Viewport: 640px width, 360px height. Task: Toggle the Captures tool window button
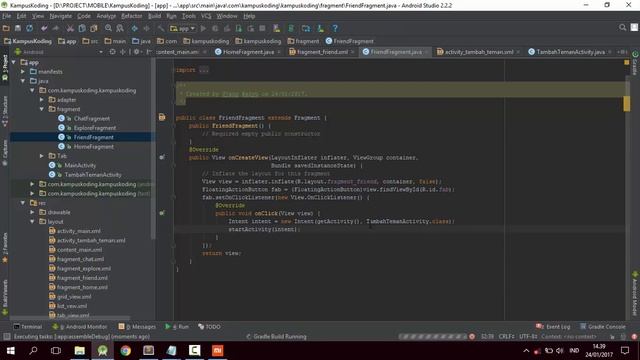[x=5, y=153]
